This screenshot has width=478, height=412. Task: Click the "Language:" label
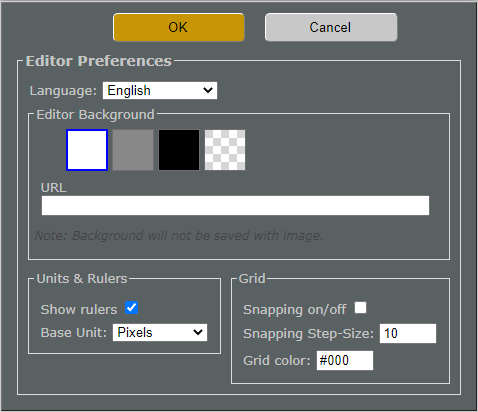click(x=63, y=91)
